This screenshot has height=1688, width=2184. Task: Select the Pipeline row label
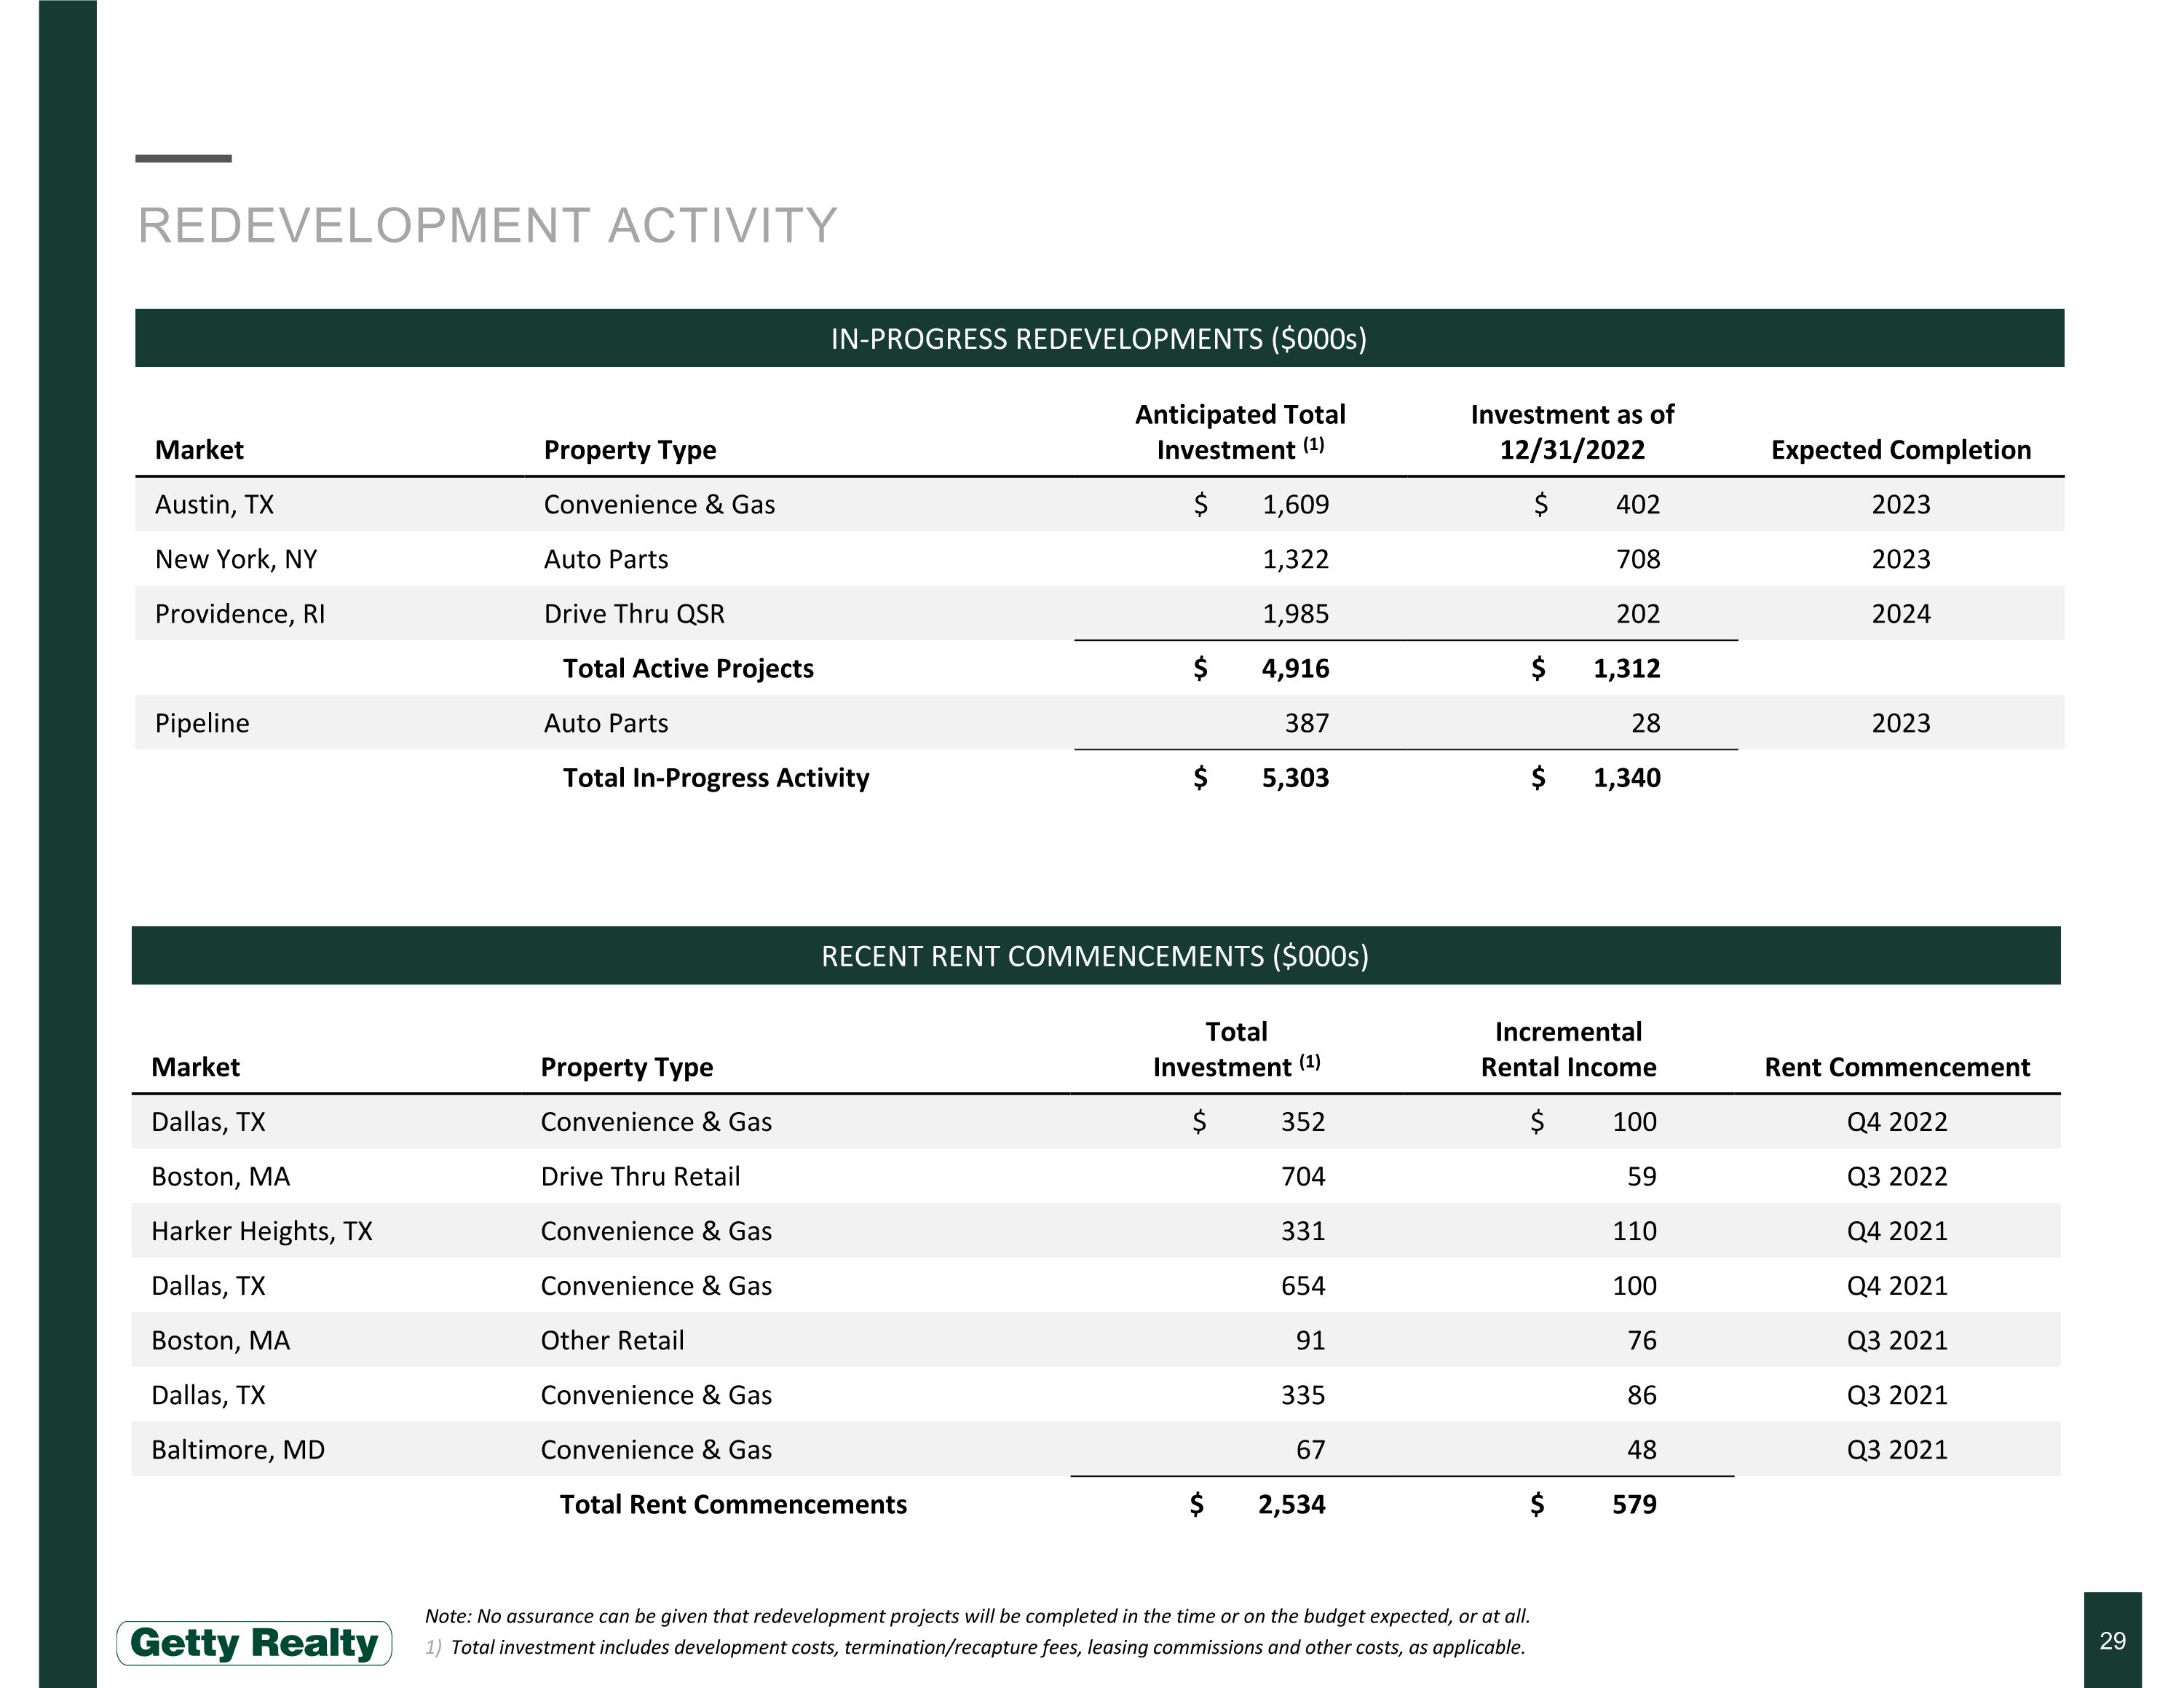click(x=202, y=723)
